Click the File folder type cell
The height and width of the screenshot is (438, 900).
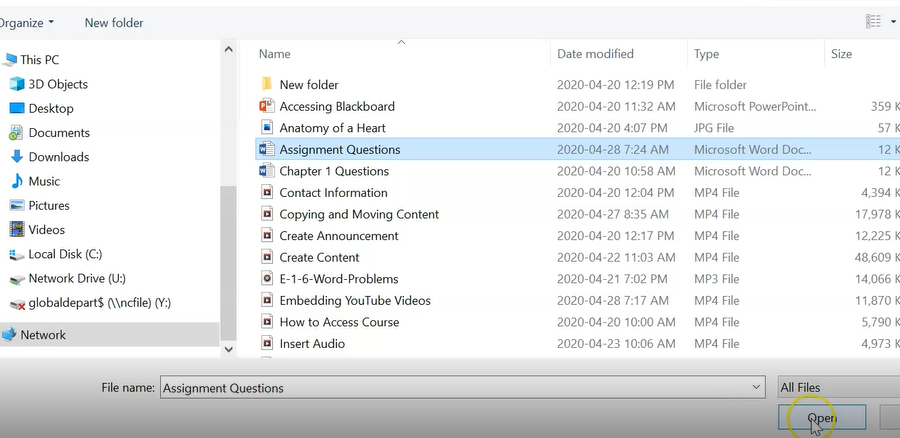720,85
